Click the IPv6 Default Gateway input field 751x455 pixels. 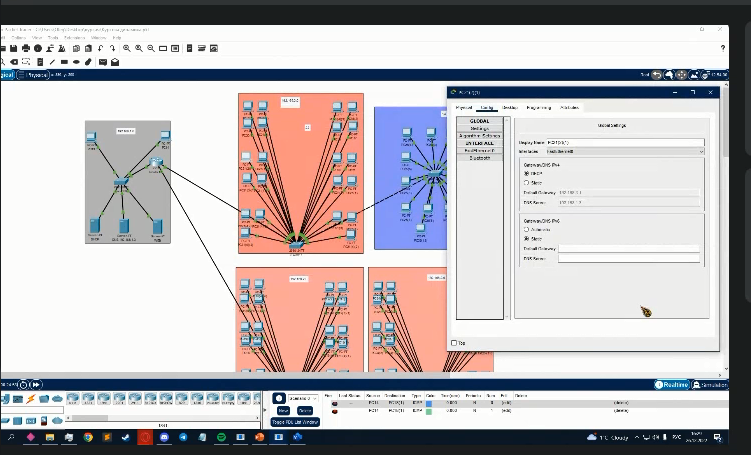628,248
